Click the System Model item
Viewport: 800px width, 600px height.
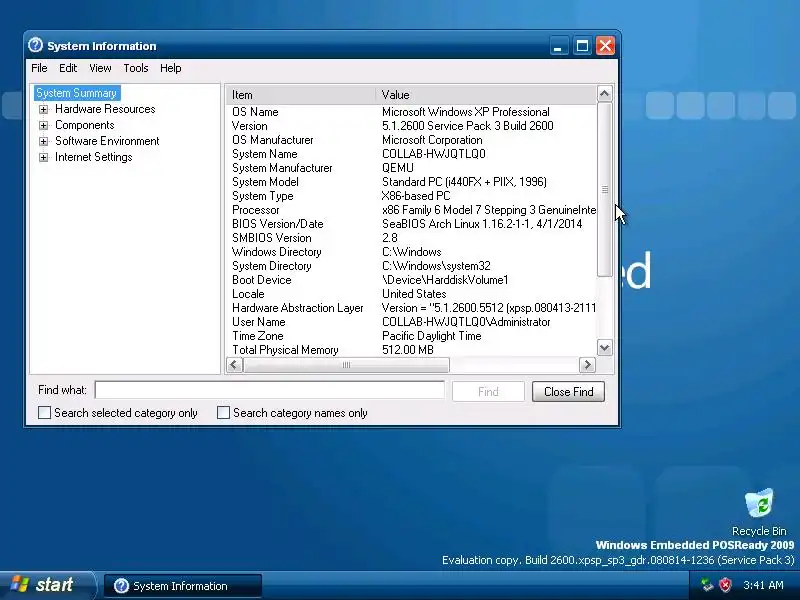pyautogui.click(x=265, y=182)
